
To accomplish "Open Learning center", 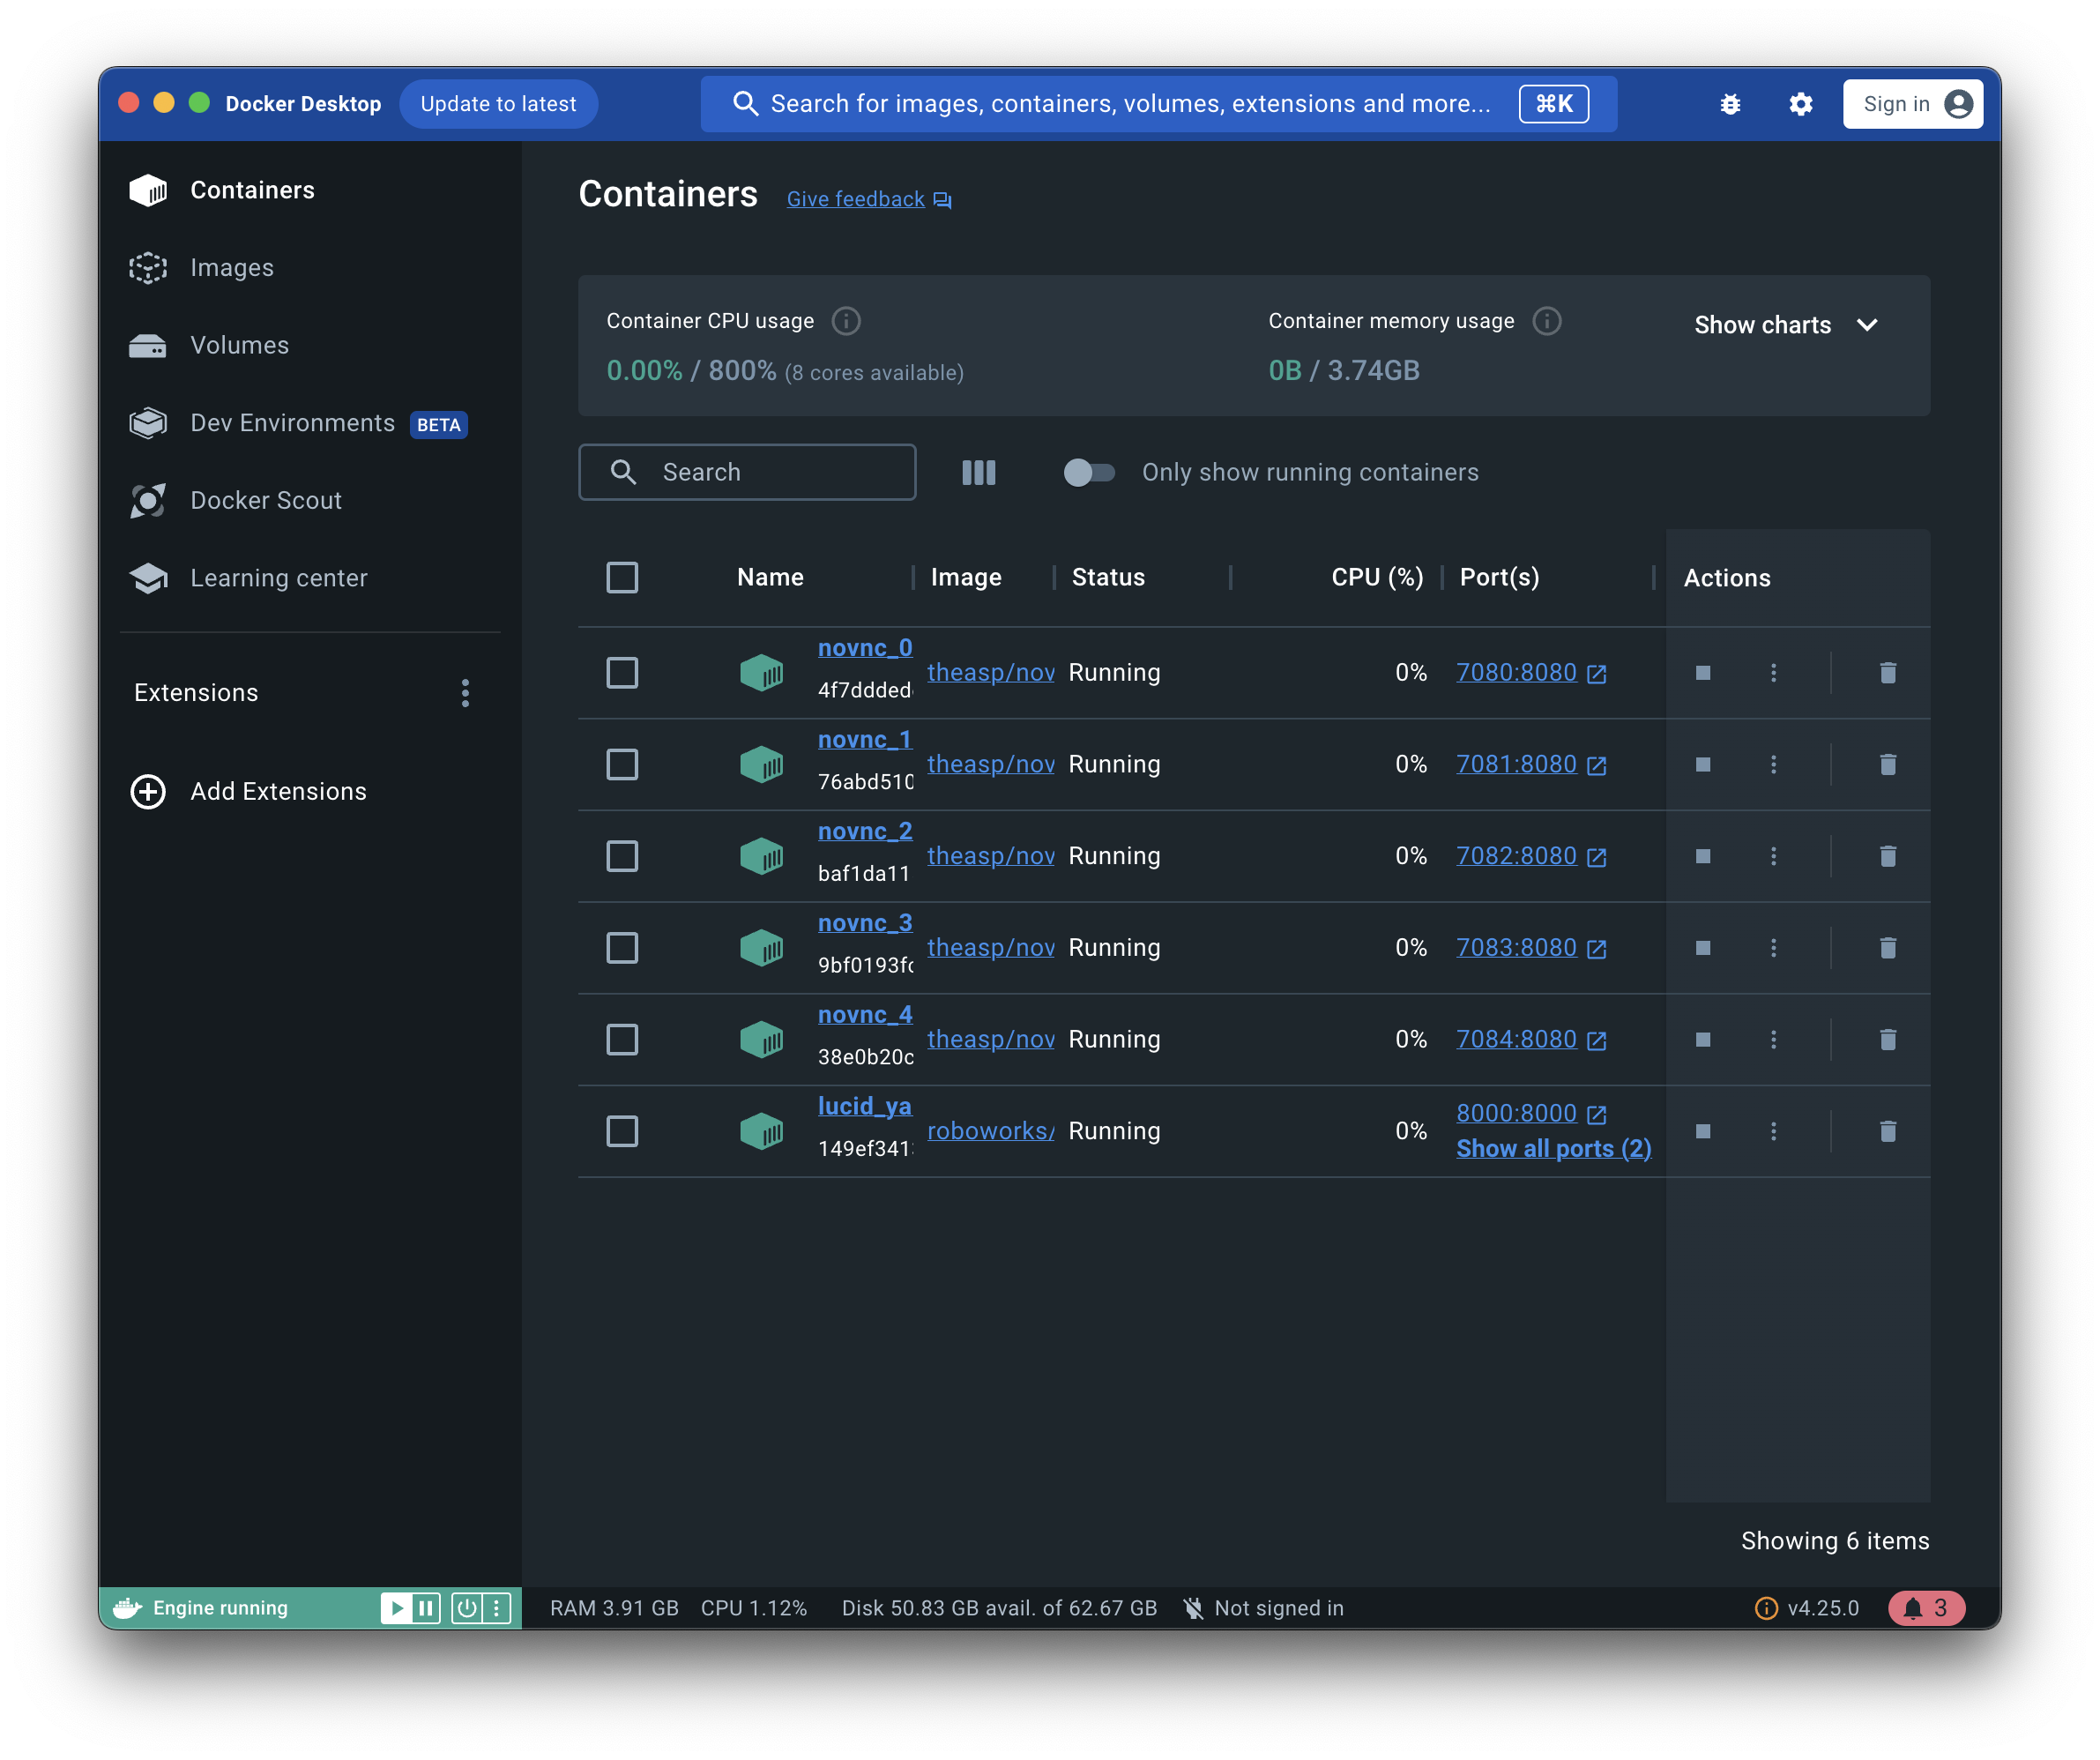I will point(310,578).
